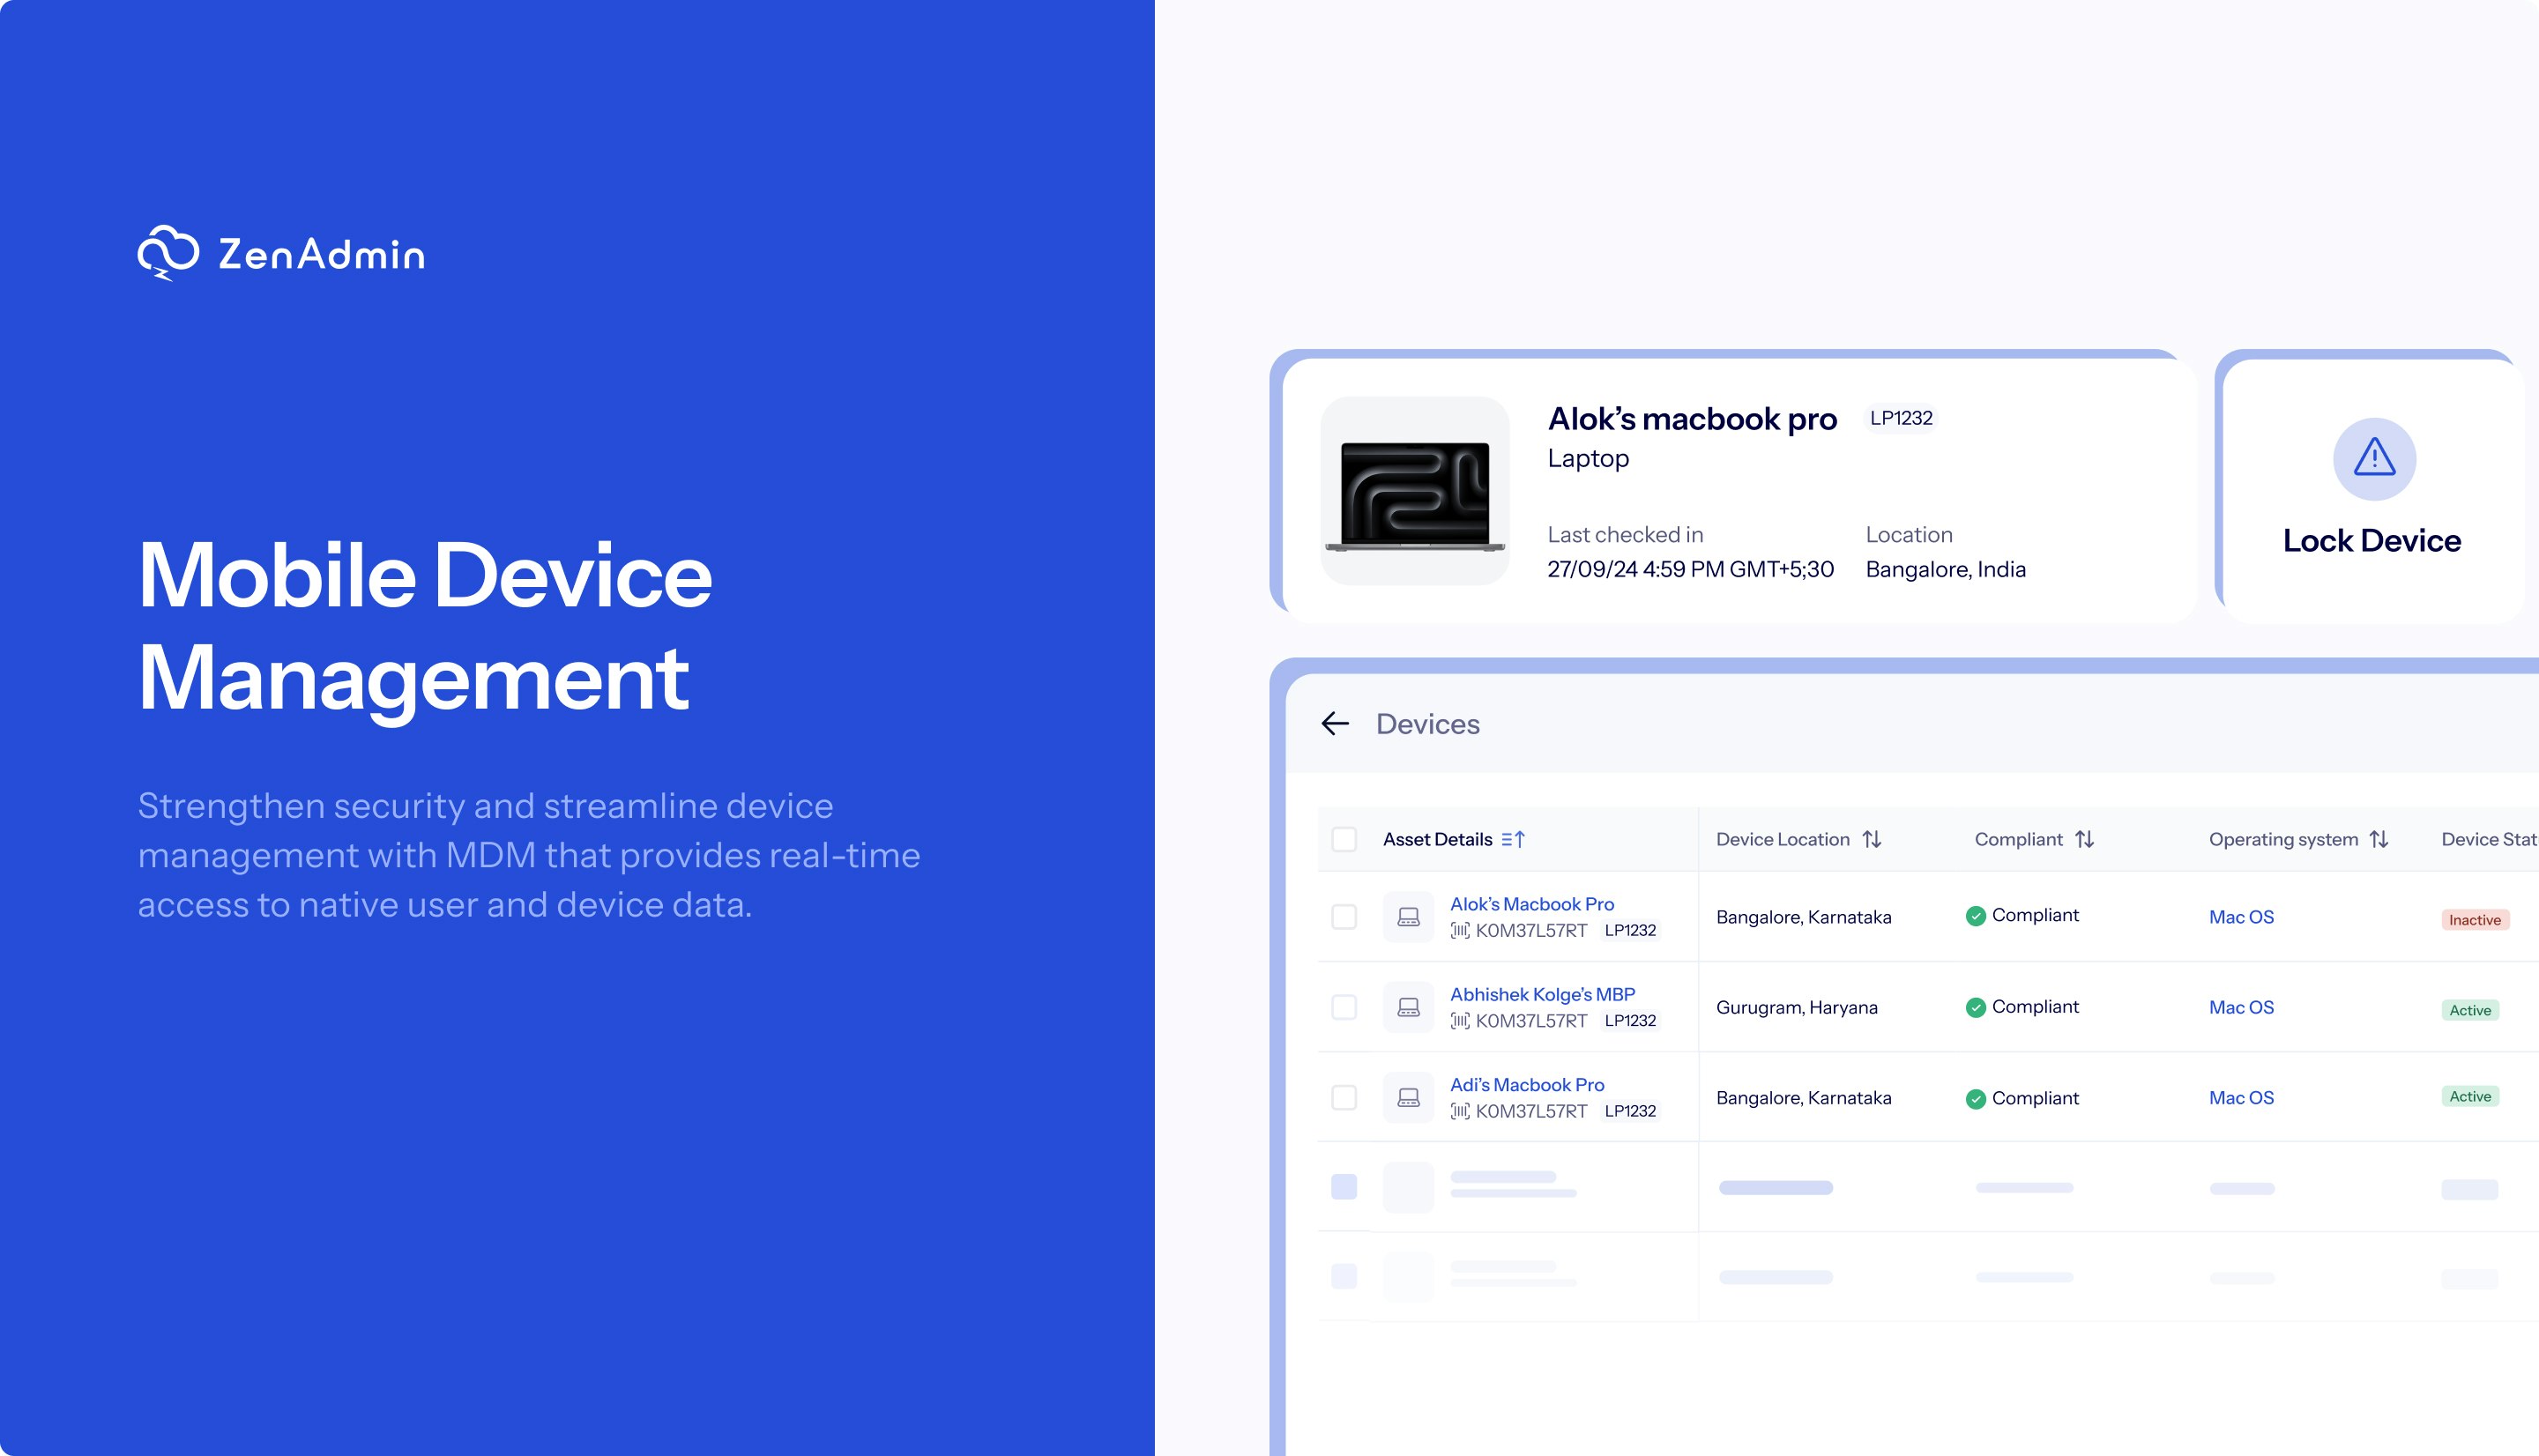Toggle the select-all checkbox in the table header
Image resolution: width=2539 pixels, height=1456 pixels.
(1344, 840)
